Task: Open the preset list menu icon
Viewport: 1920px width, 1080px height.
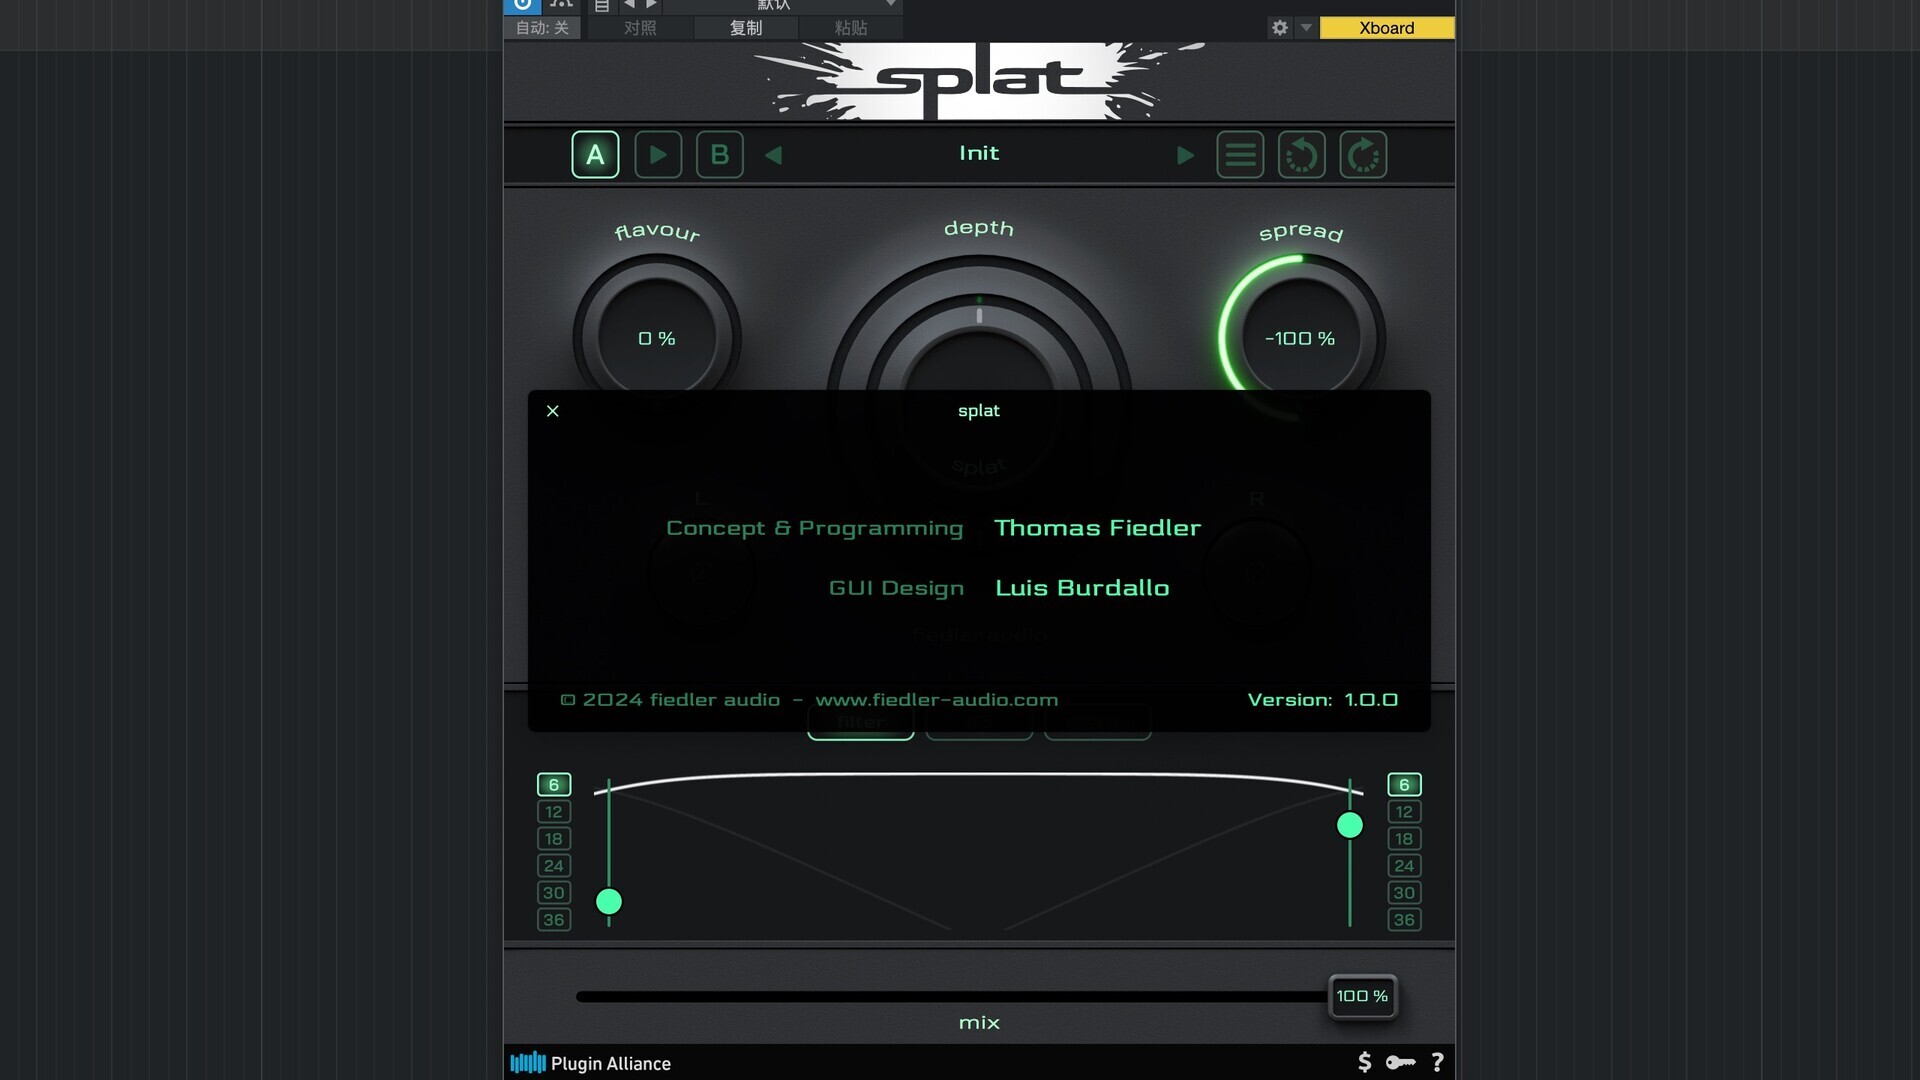Action: click(x=1240, y=155)
